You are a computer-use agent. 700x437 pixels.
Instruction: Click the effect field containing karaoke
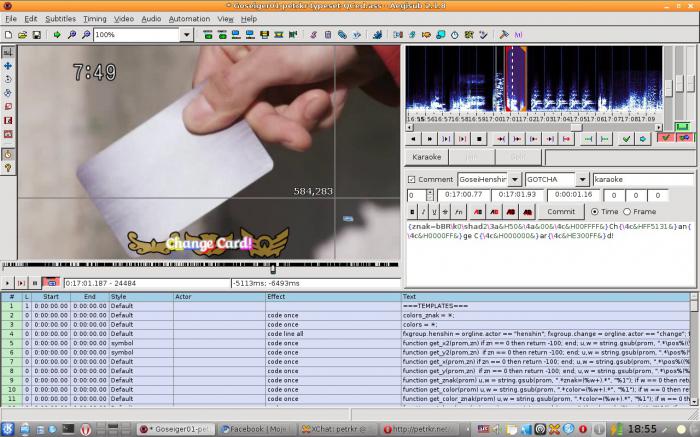pos(643,179)
